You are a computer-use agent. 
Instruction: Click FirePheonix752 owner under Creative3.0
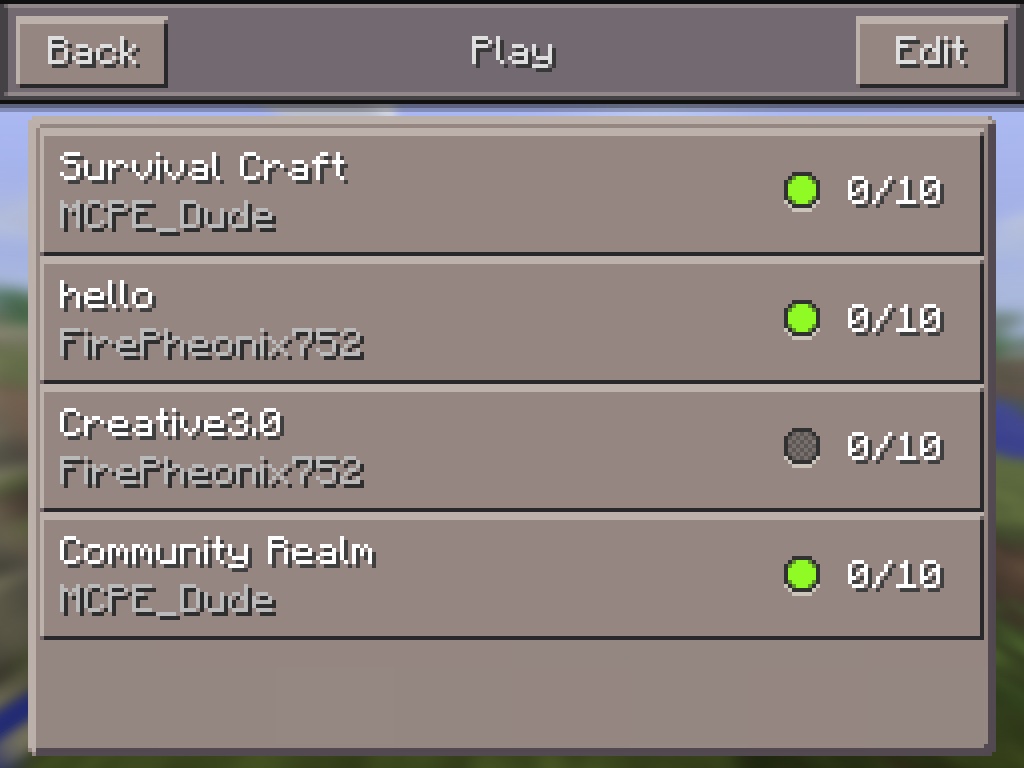[x=212, y=473]
